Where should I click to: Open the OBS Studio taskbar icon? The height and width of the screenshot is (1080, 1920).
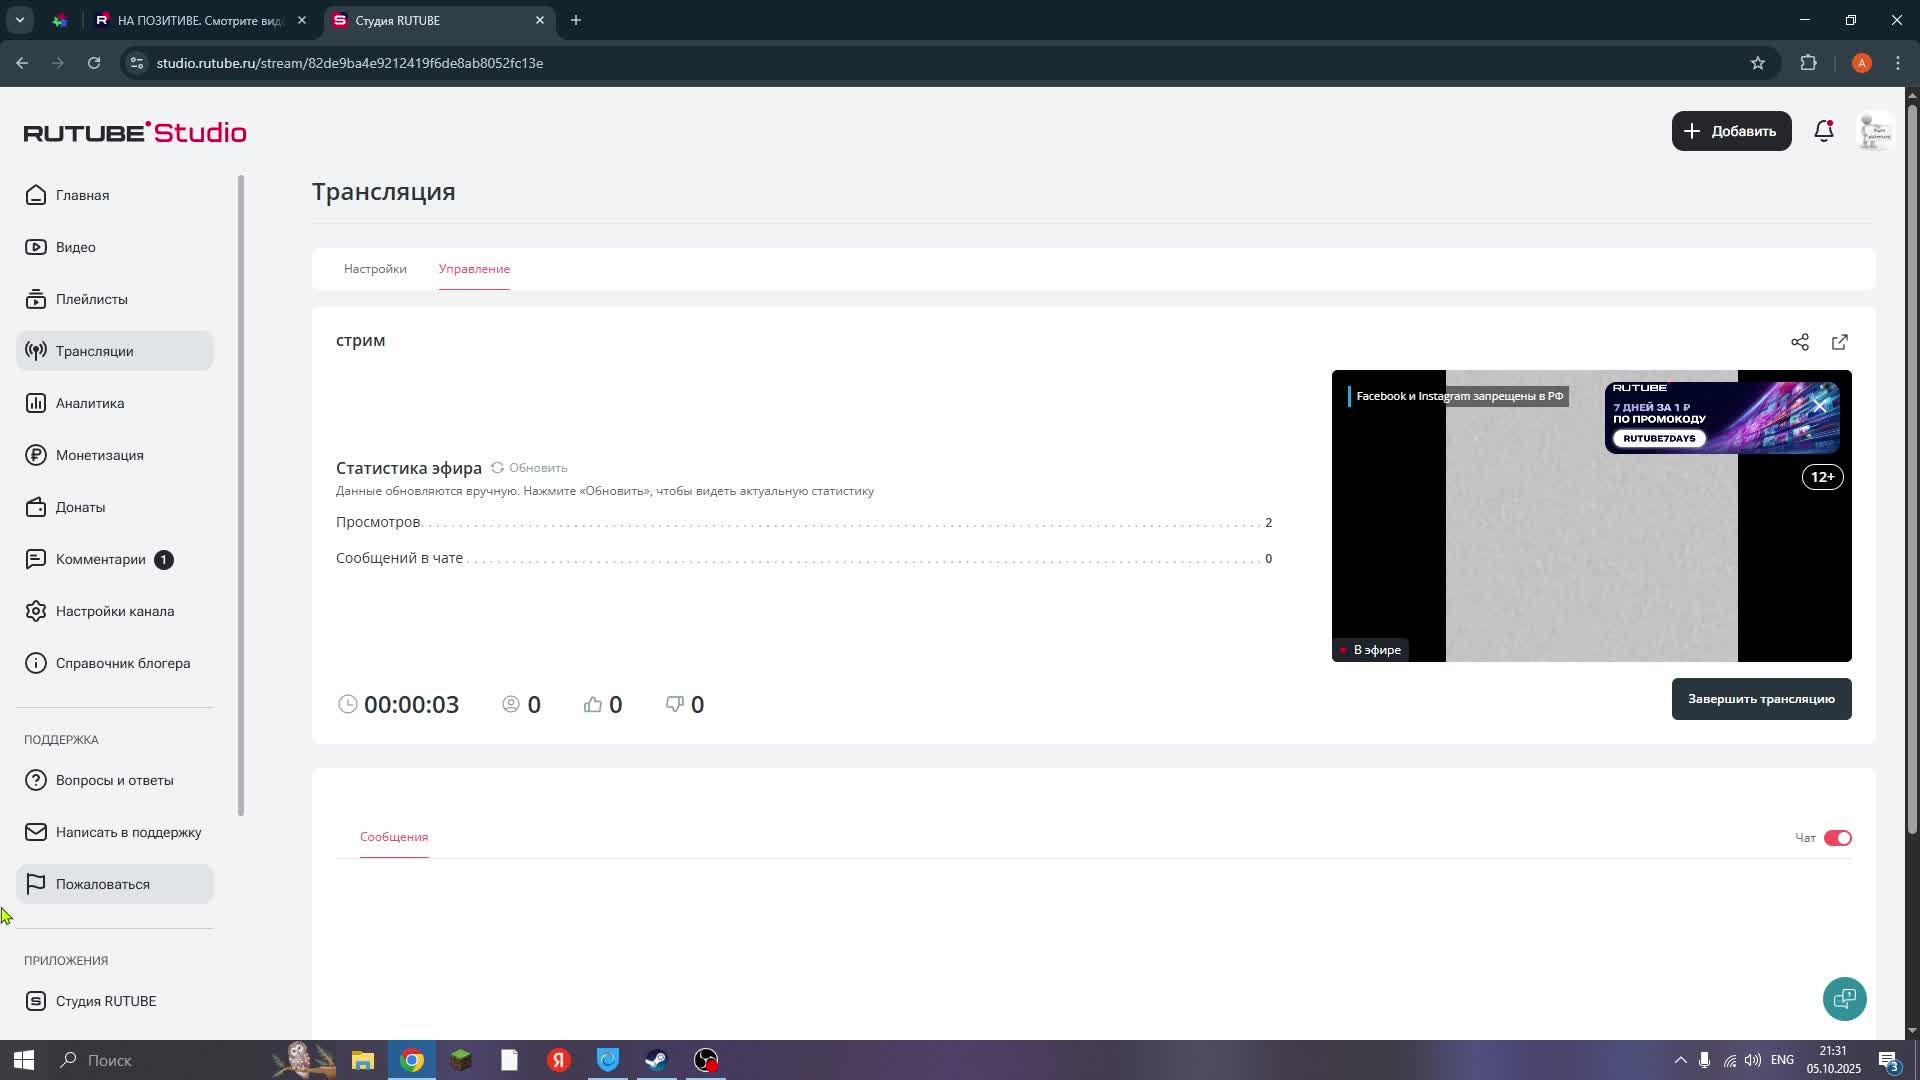pyautogui.click(x=706, y=1060)
